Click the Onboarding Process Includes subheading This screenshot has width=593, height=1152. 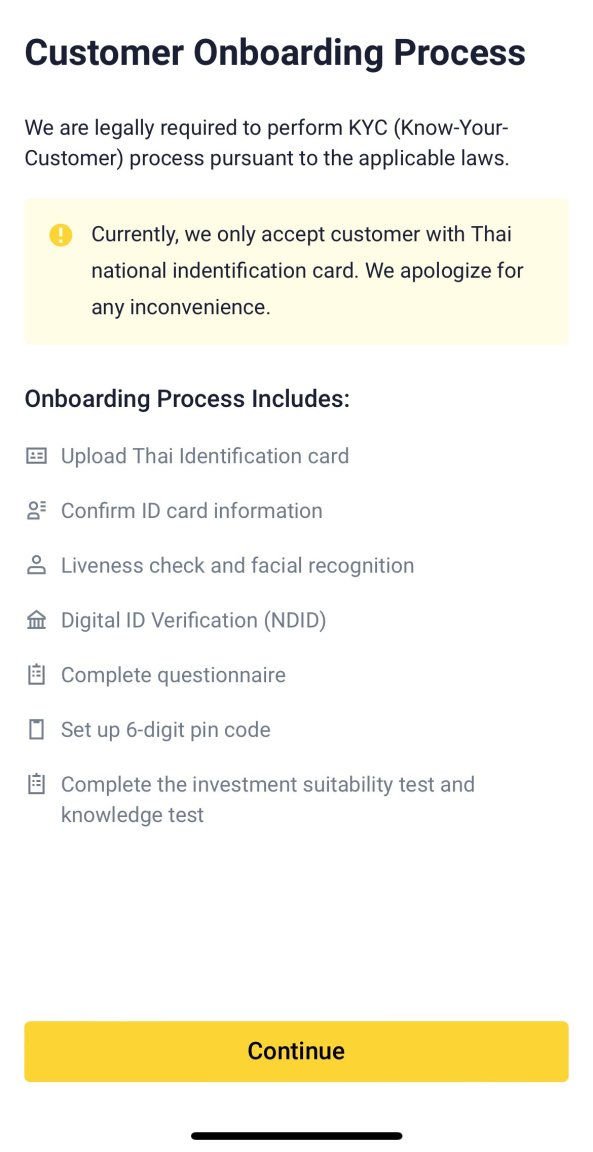pyautogui.click(x=187, y=399)
